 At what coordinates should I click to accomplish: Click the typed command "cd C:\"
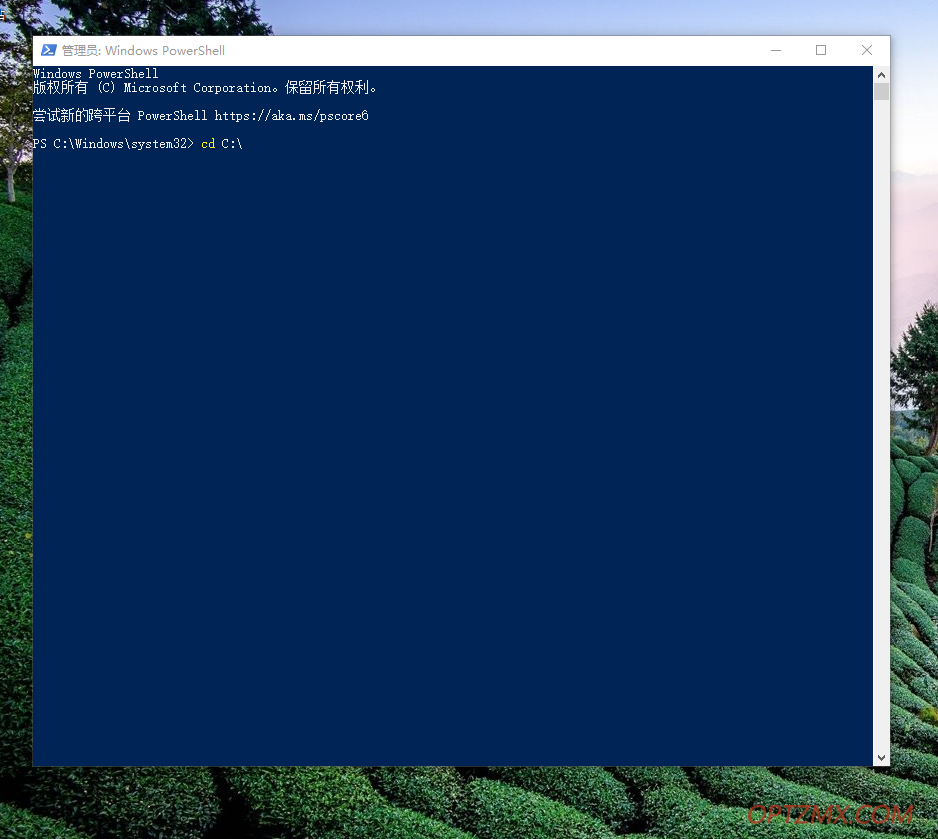222,144
